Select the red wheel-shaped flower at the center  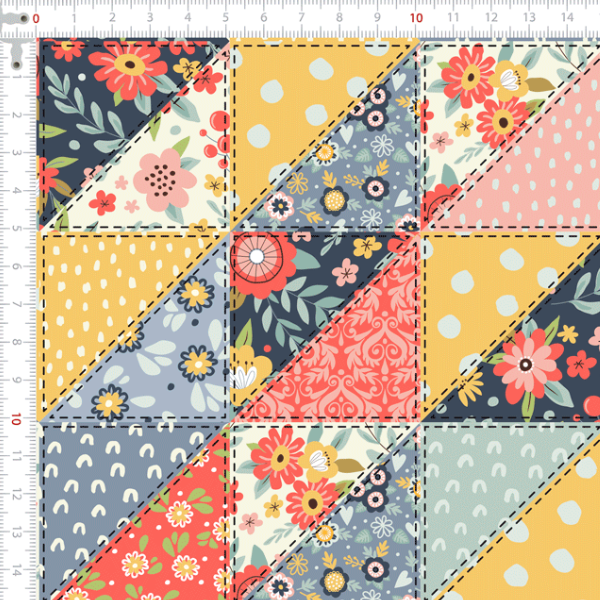click(255, 258)
